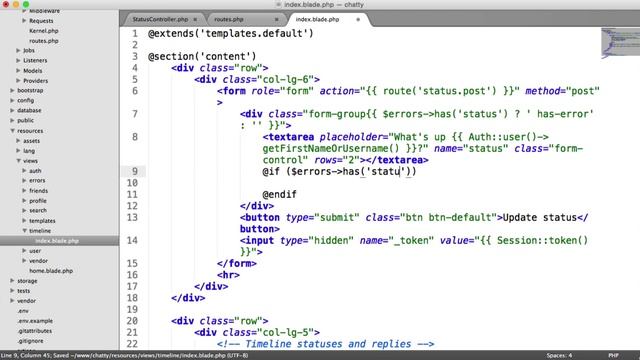Viewport: 640px width, 360px height.
Task: Expand the Listeners folder arrow
Action: click(18, 60)
